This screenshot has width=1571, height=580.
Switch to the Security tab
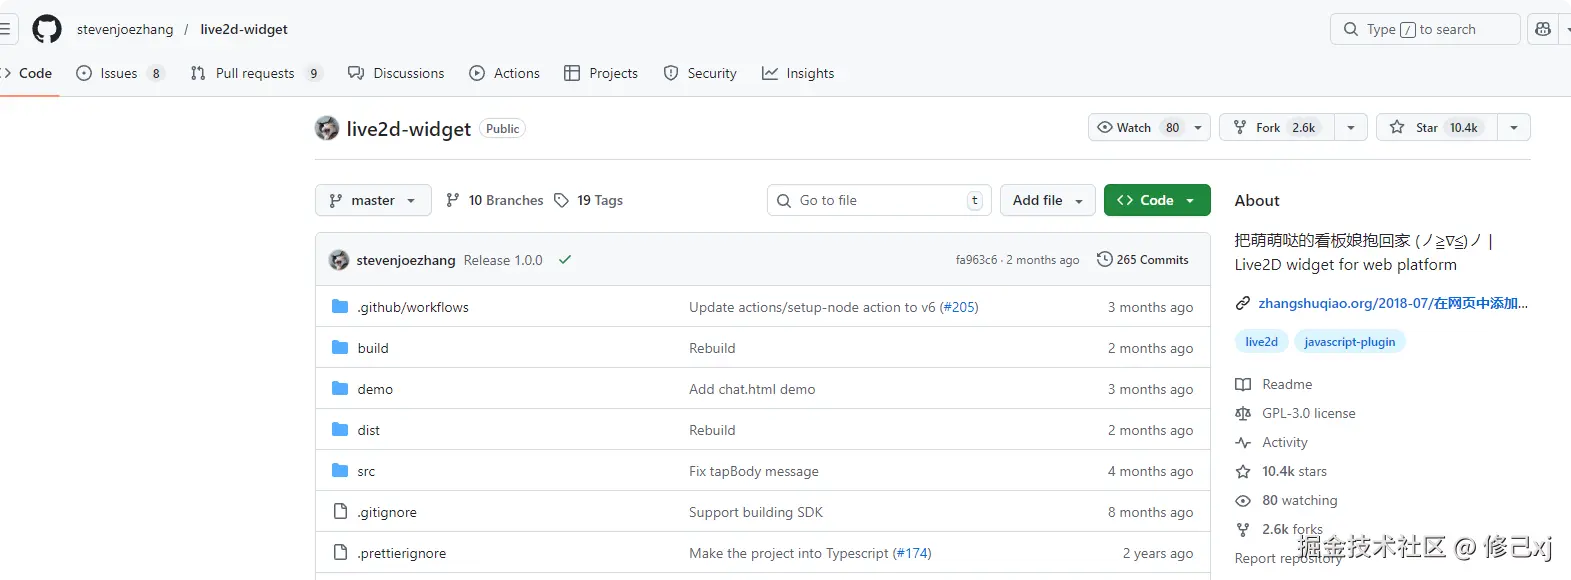(700, 73)
